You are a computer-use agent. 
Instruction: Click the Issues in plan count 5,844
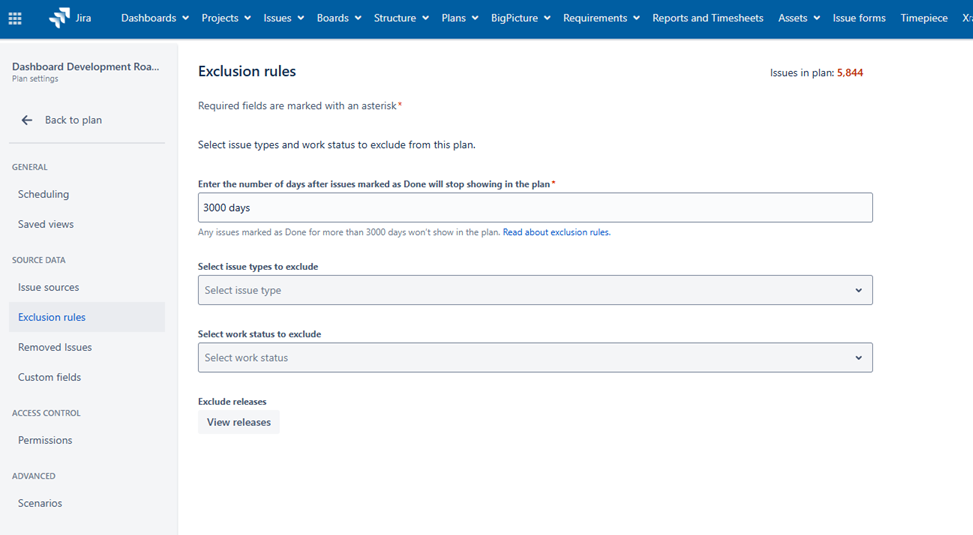coord(850,73)
